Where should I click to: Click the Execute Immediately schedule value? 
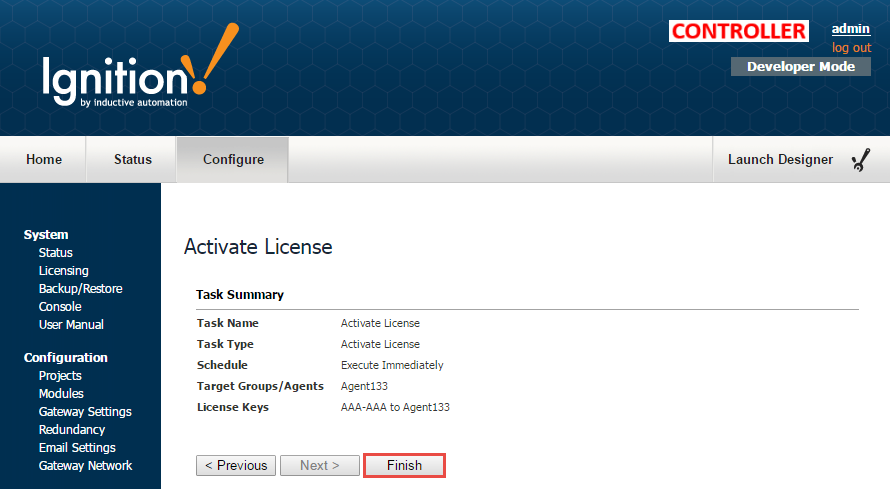[392, 365]
